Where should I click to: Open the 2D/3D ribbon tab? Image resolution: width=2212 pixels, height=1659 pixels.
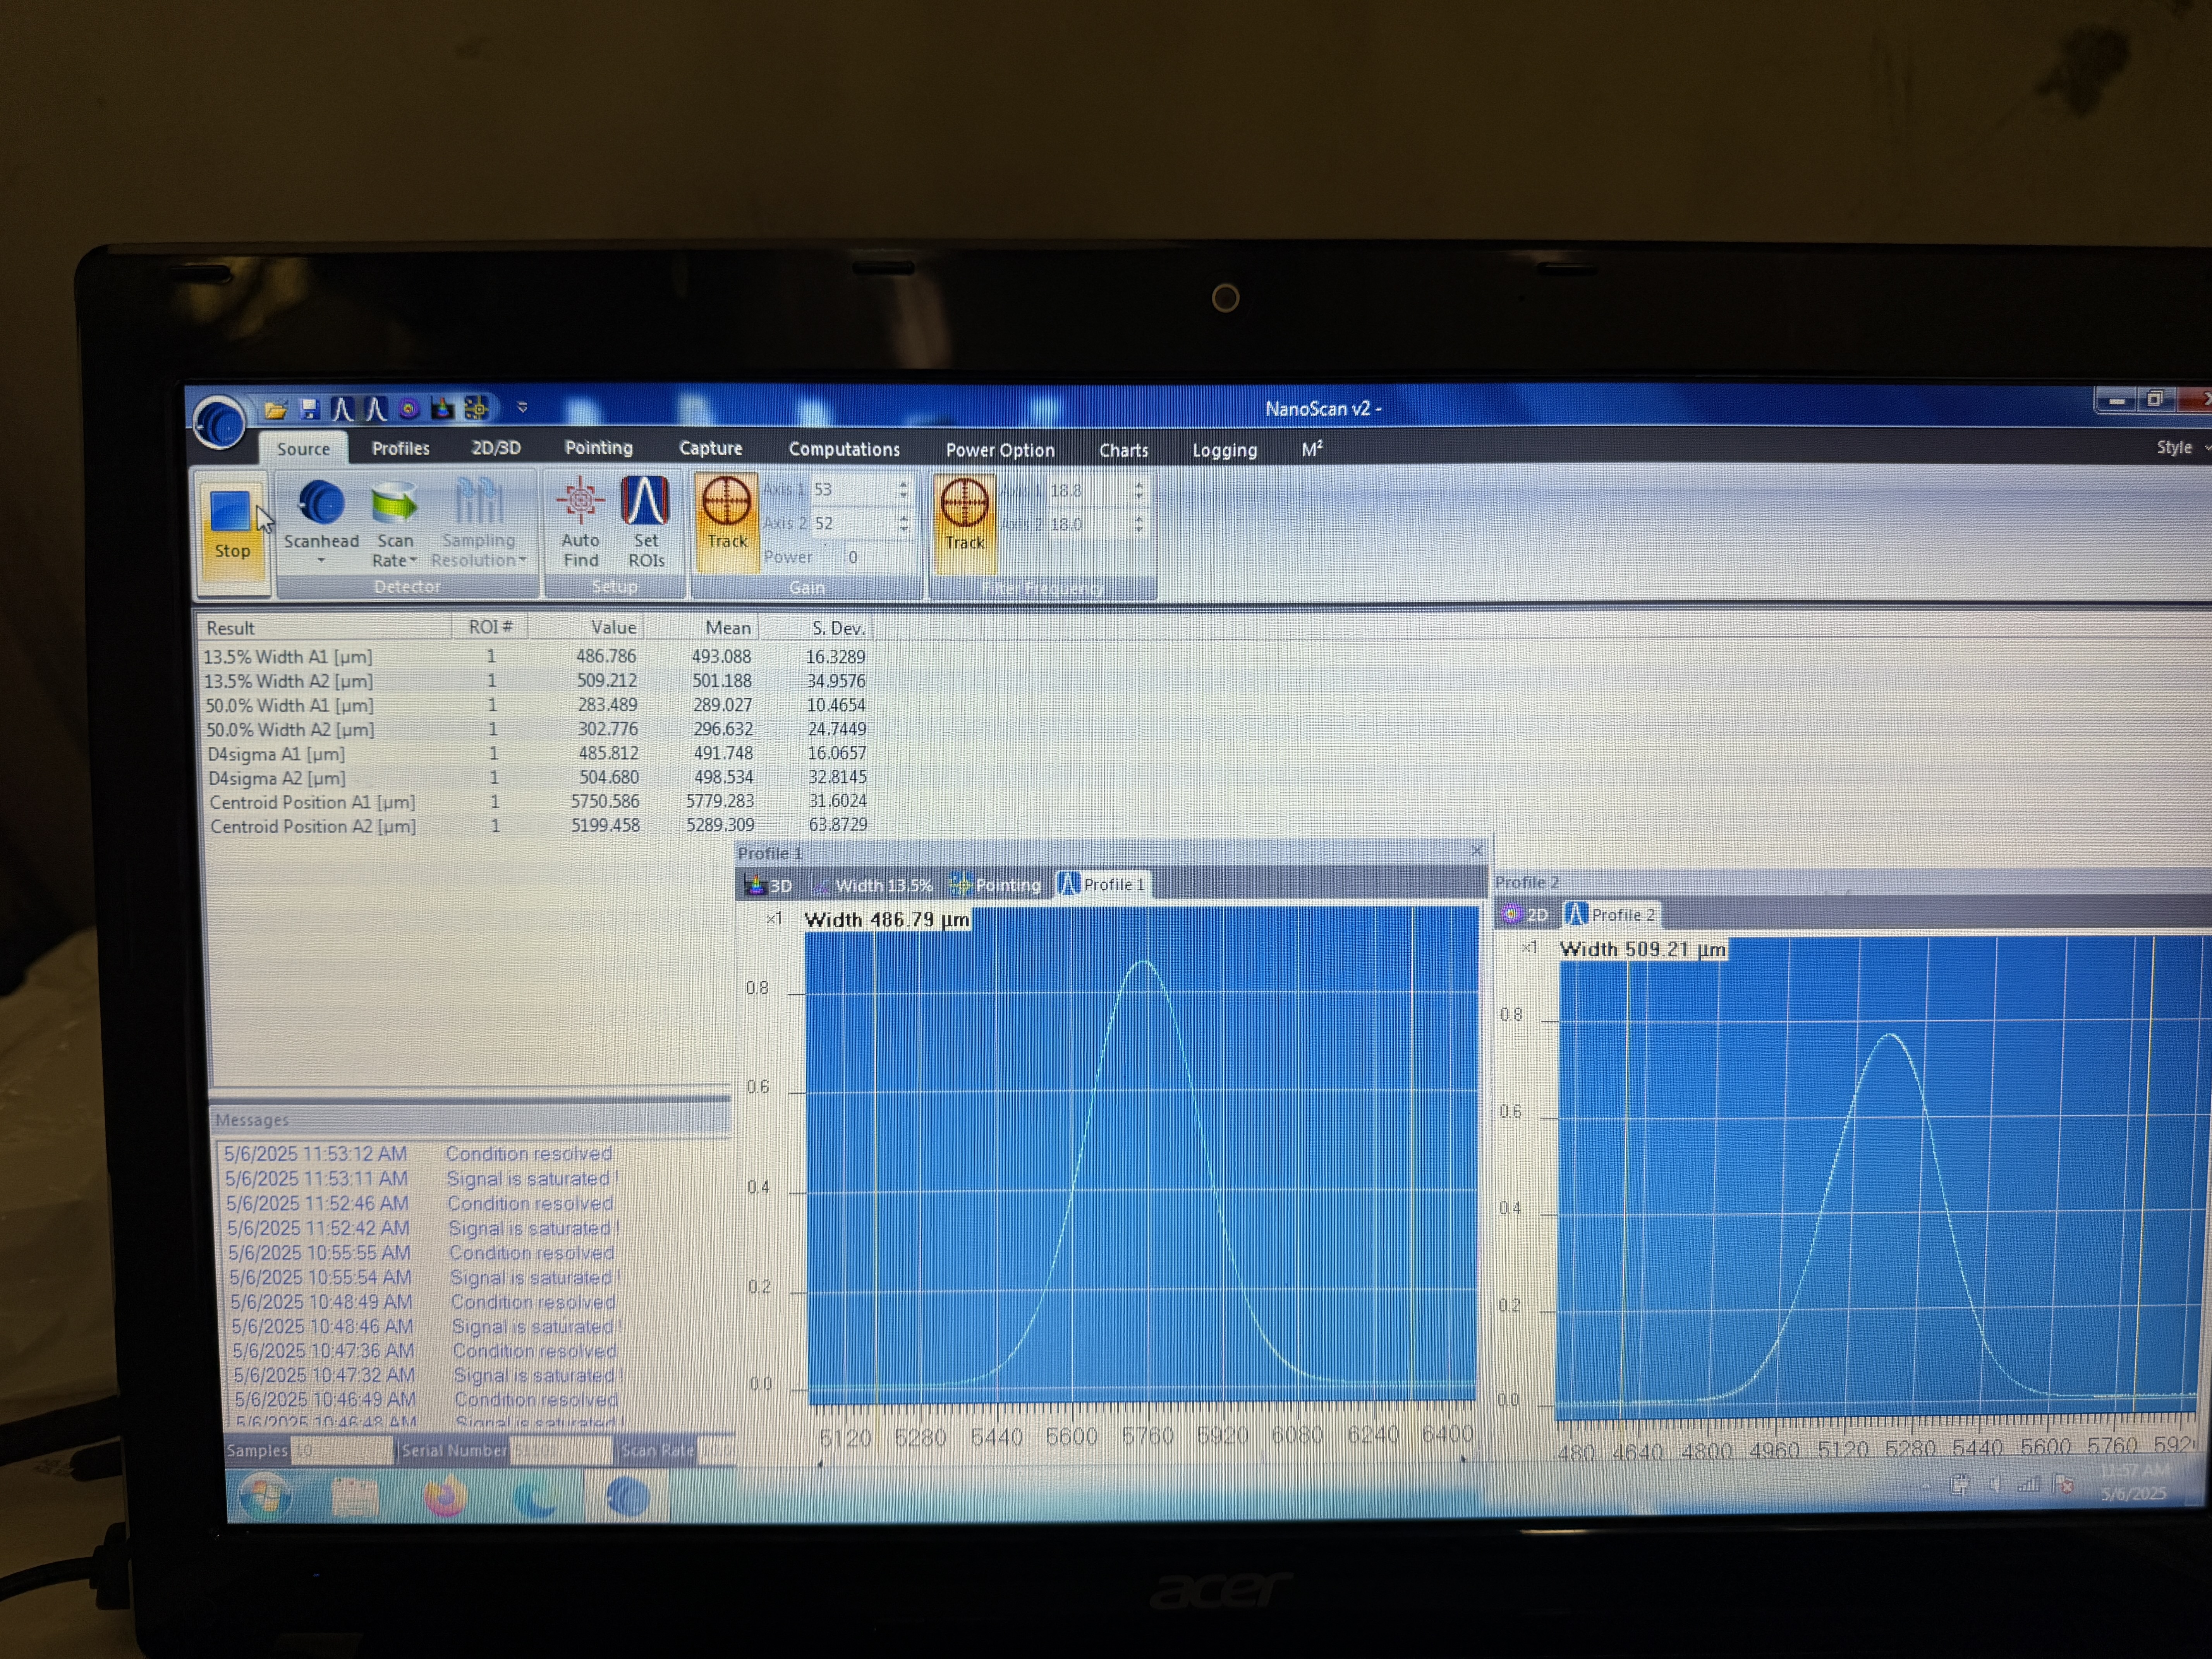click(496, 448)
